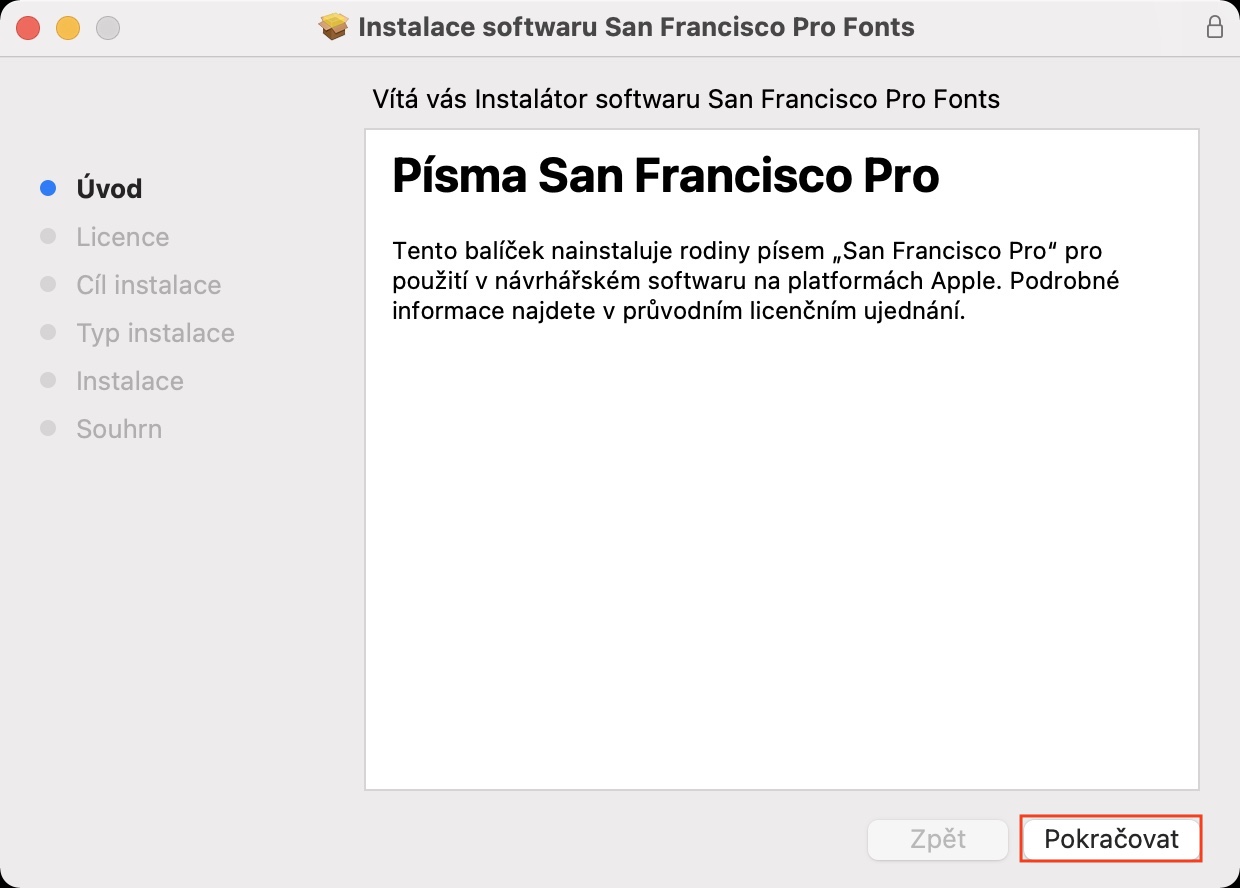Viewport: 1240px width, 888px height.
Task: Select the Cíl instalace step
Action: 148,285
